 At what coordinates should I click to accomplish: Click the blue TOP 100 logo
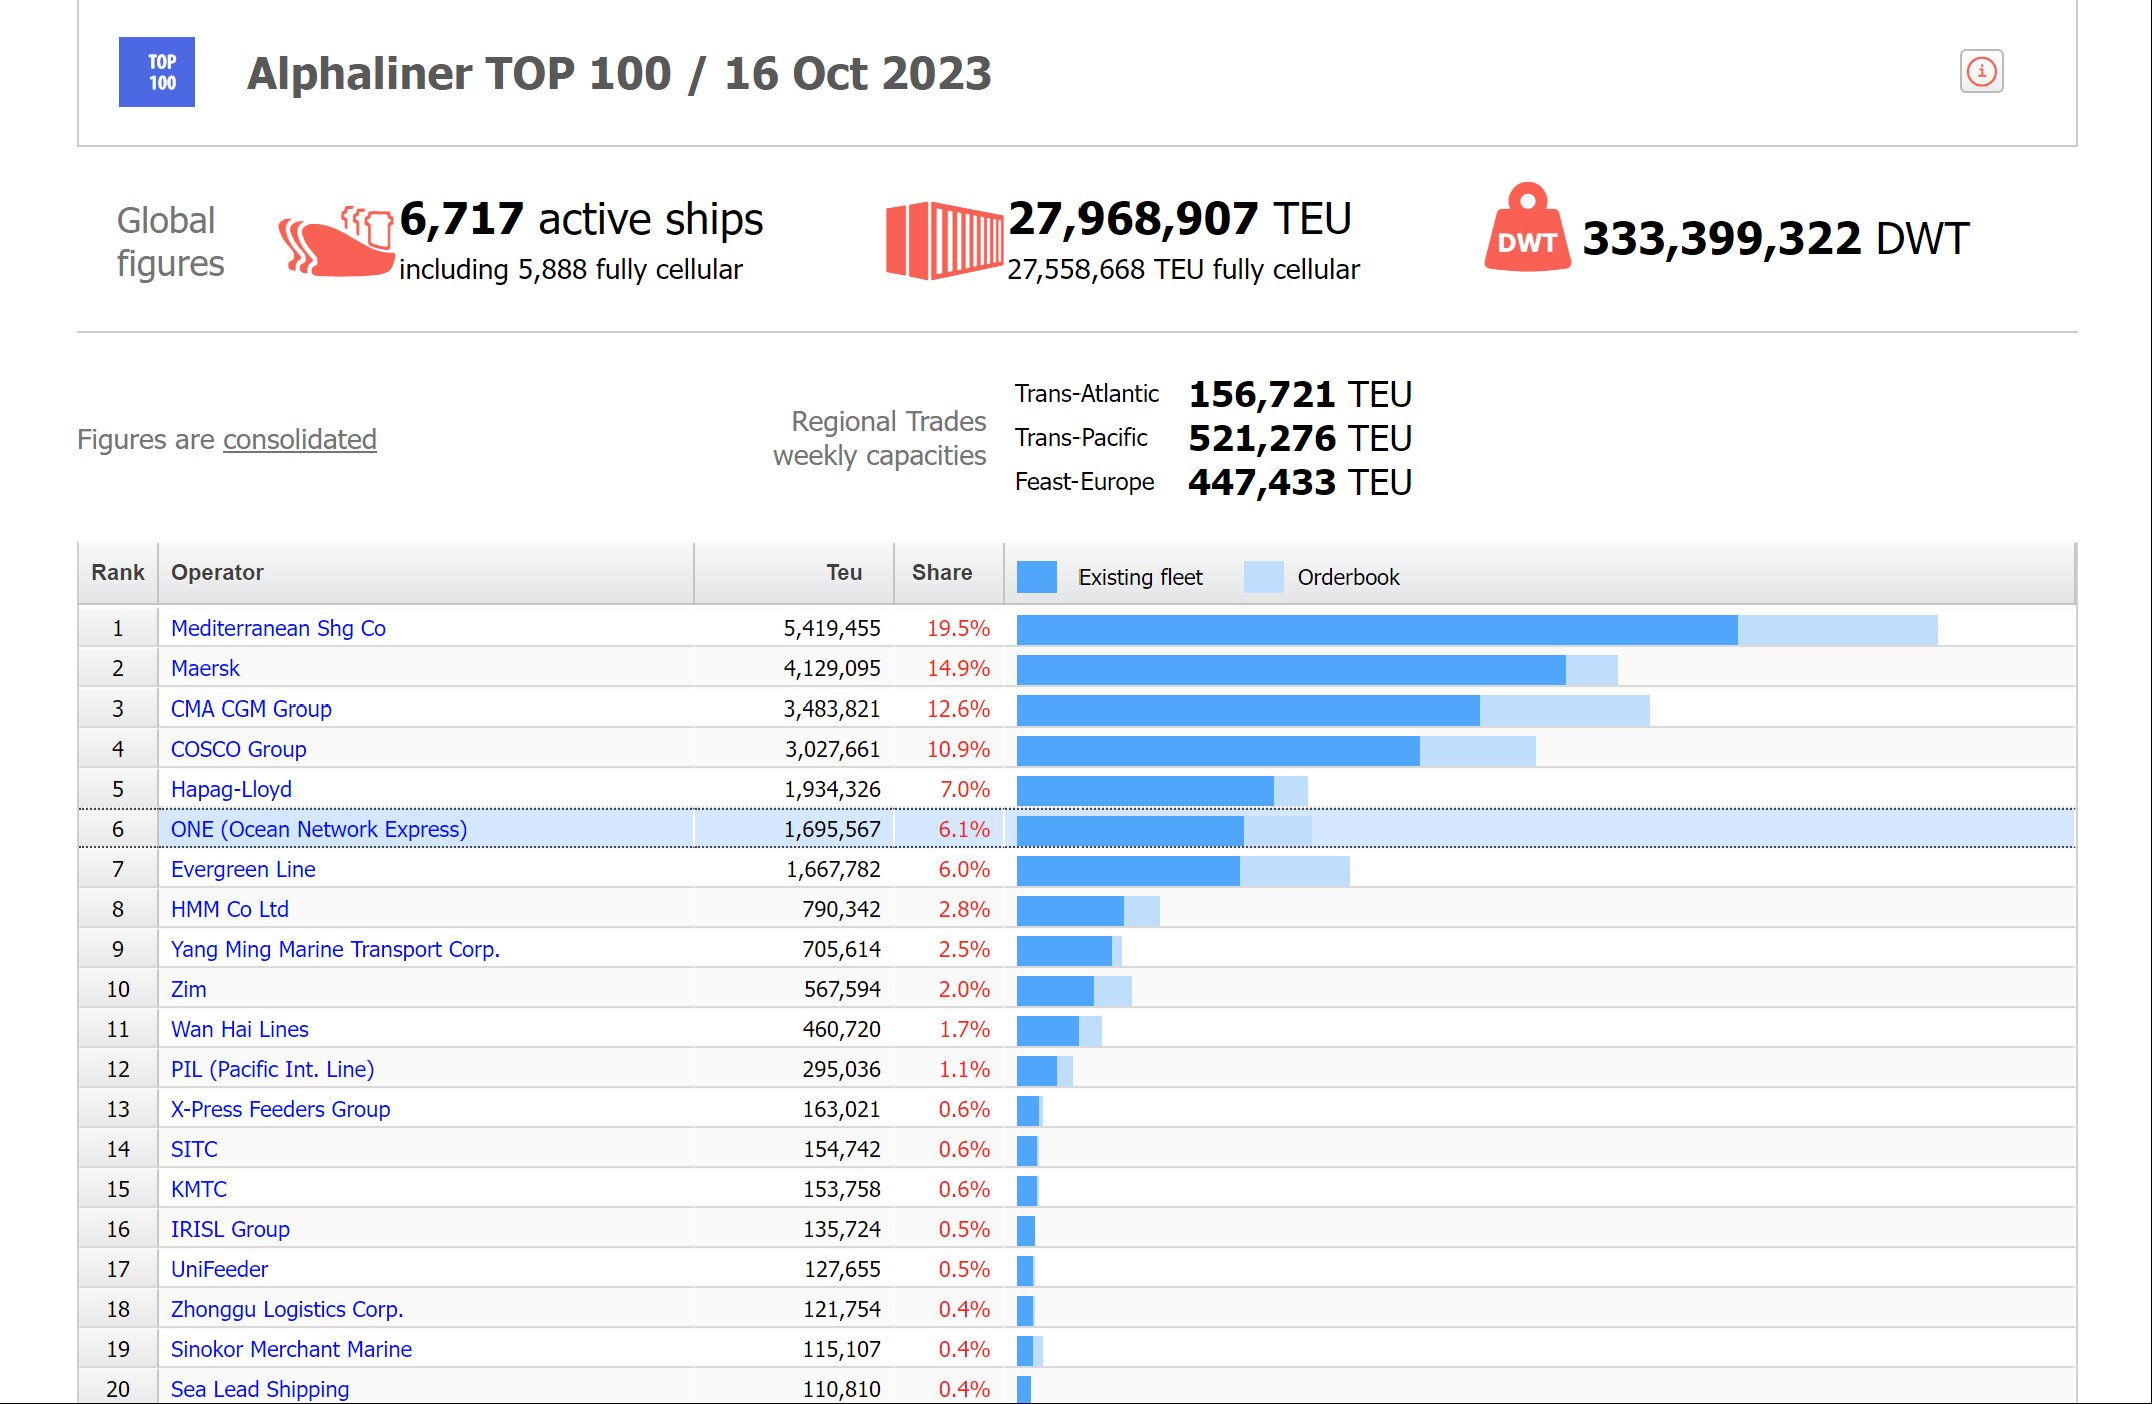pos(157,72)
